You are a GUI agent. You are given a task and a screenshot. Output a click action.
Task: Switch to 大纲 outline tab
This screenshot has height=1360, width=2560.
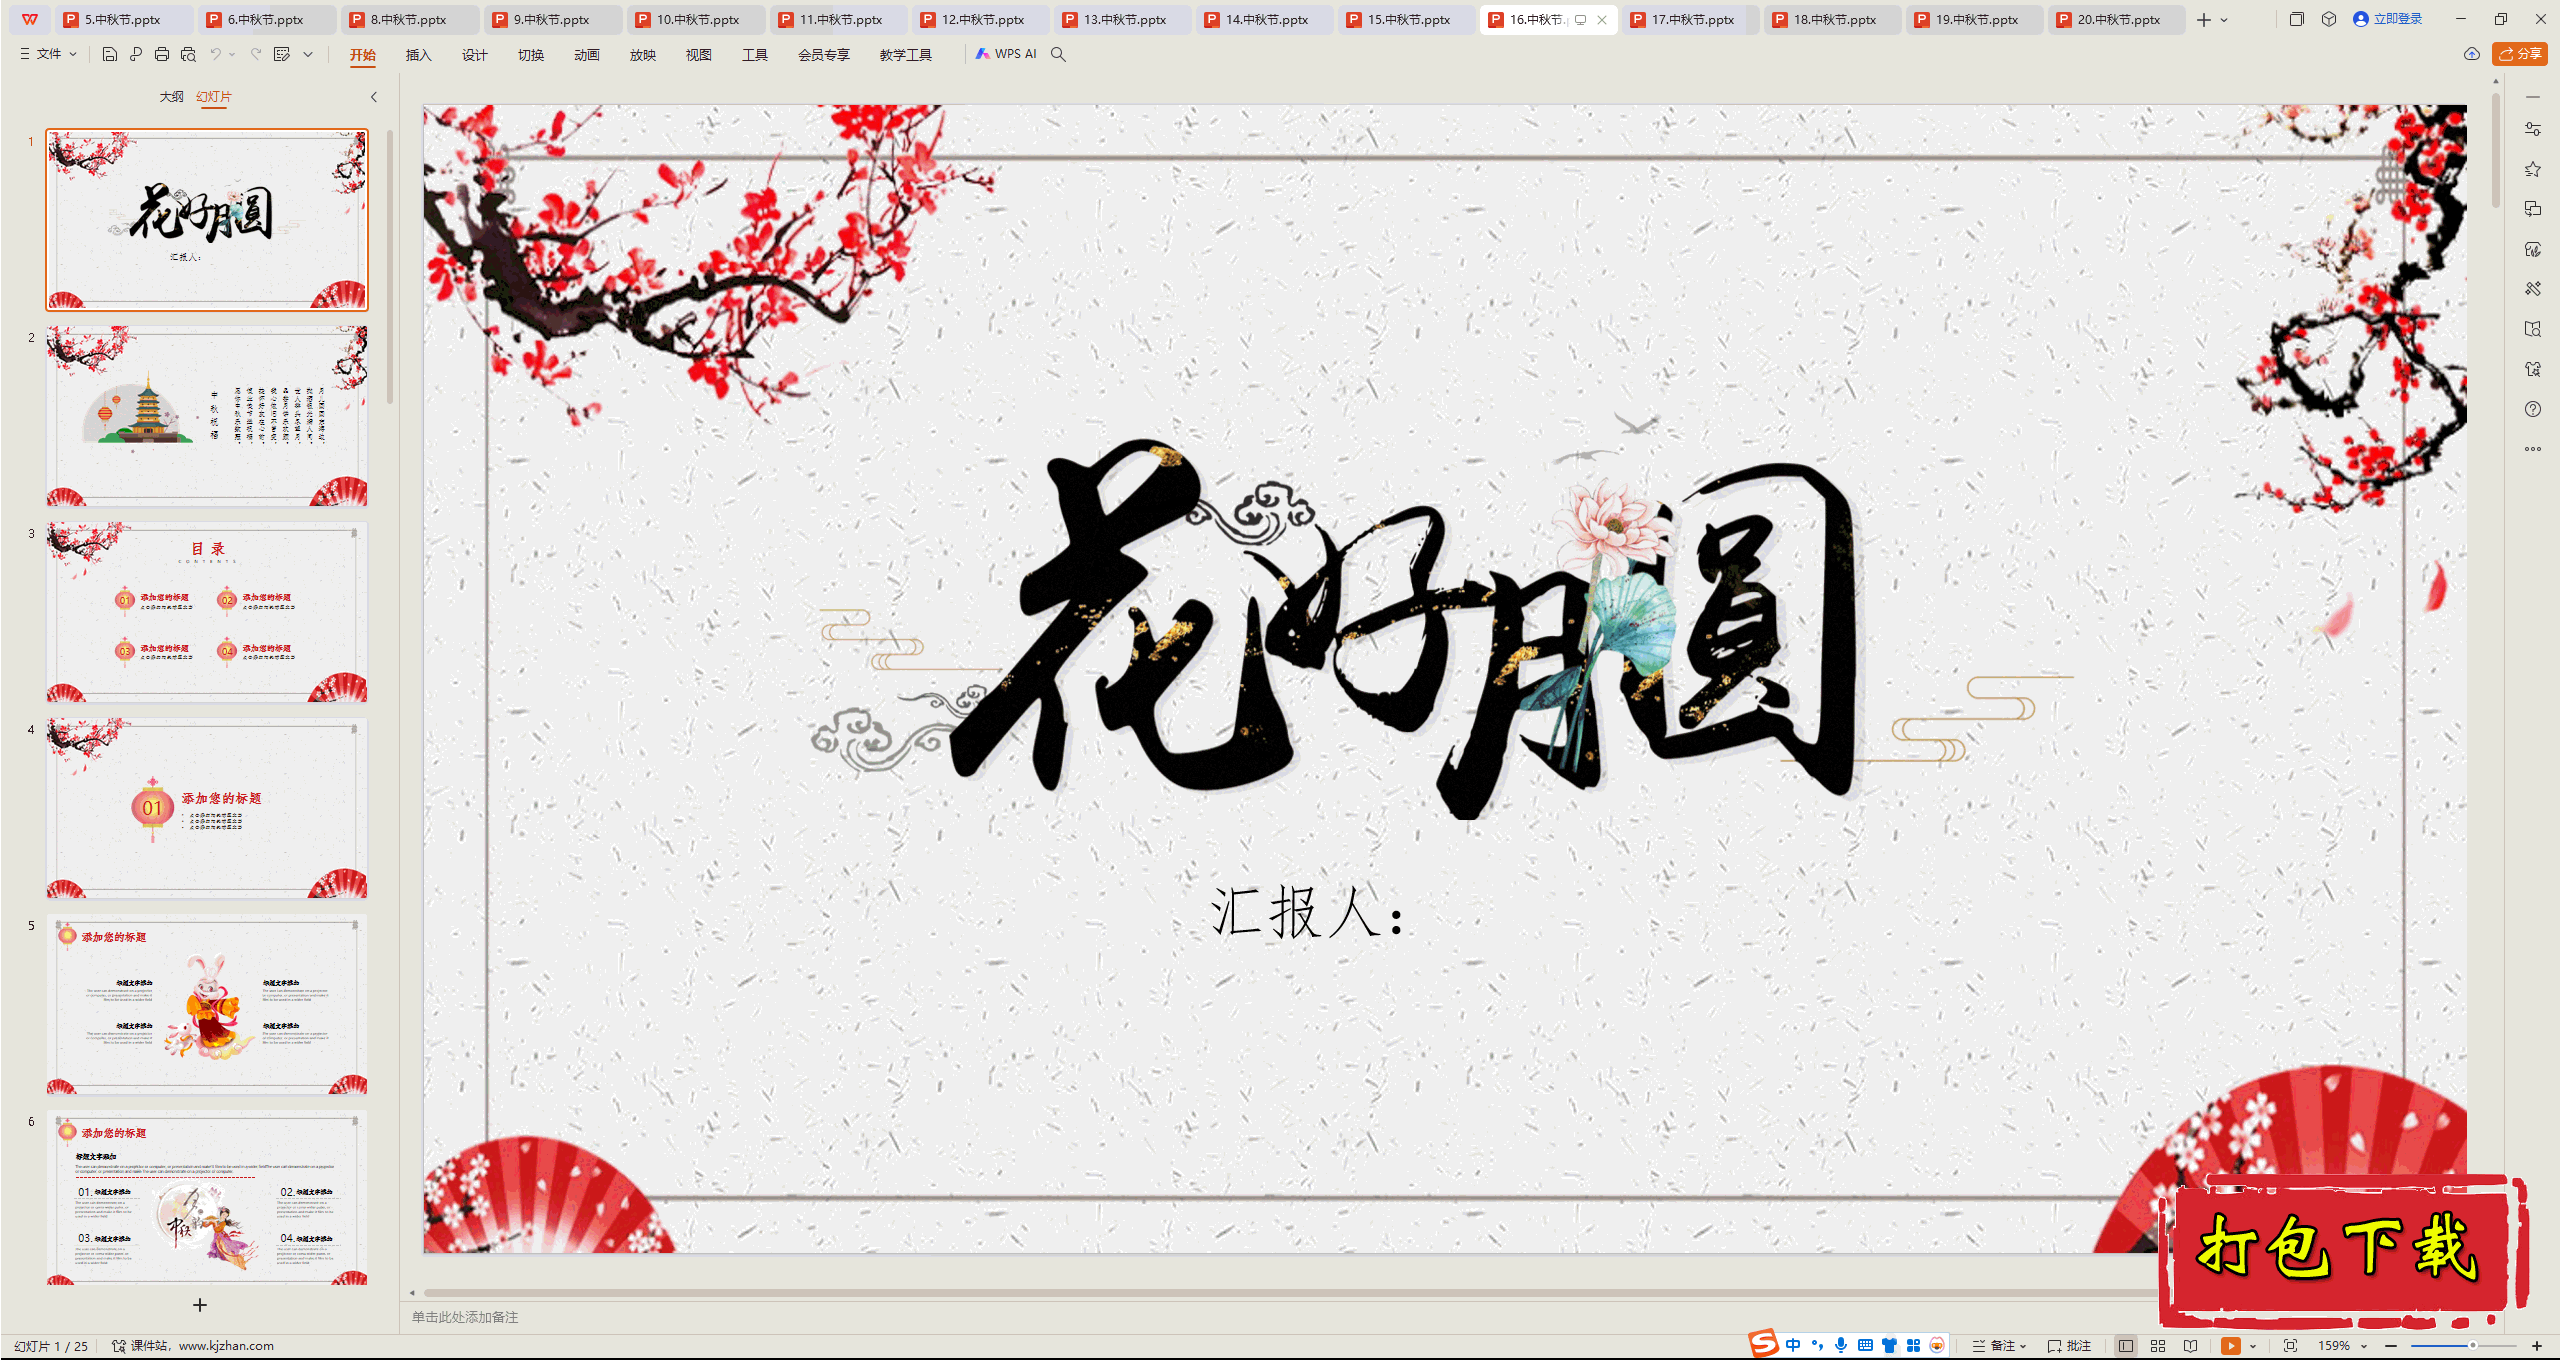coord(171,97)
